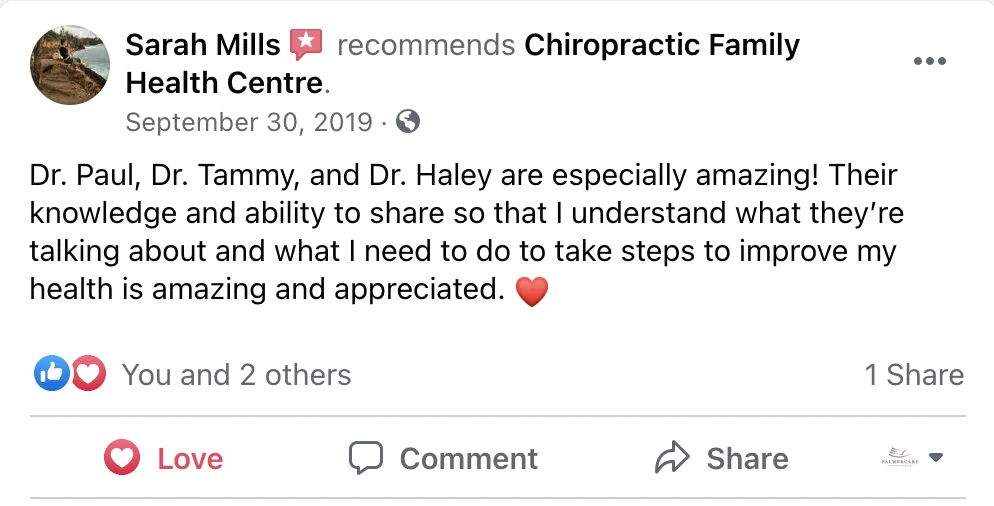Expand the acting-as profile dropdown arrow
Image resolution: width=994 pixels, height=506 pixels.
tap(936, 457)
